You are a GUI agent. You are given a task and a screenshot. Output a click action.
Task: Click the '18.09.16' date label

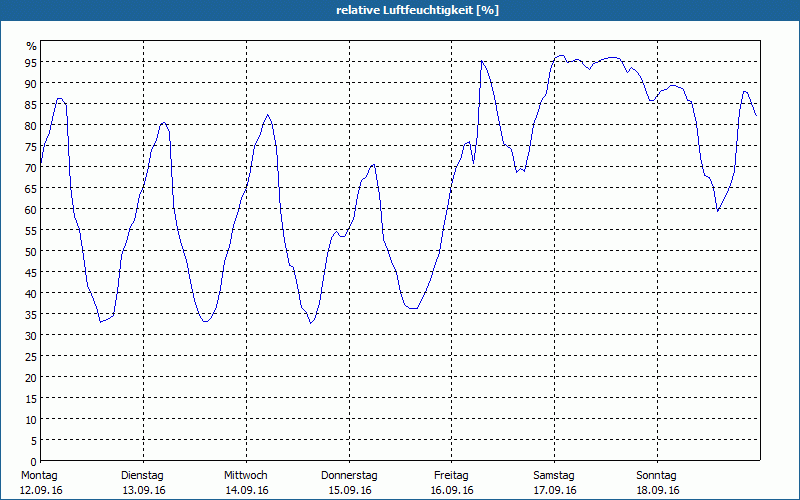658,490
